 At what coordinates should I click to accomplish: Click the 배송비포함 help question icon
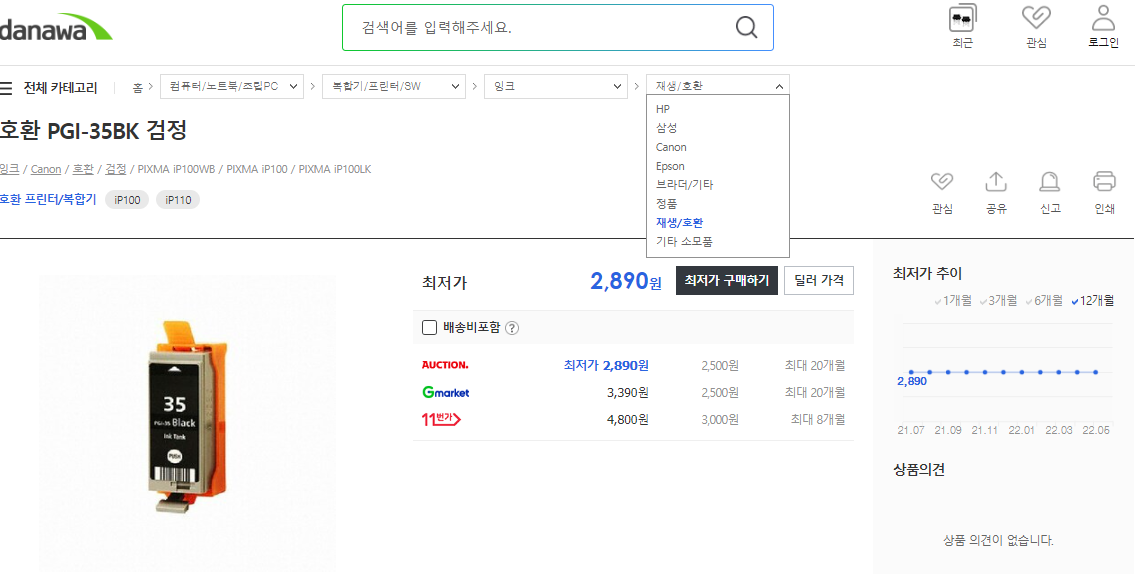click(512, 328)
